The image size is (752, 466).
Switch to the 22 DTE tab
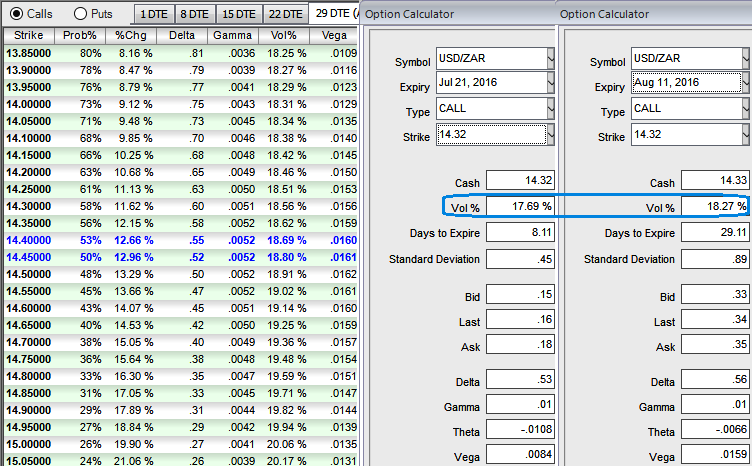pyautogui.click(x=285, y=14)
